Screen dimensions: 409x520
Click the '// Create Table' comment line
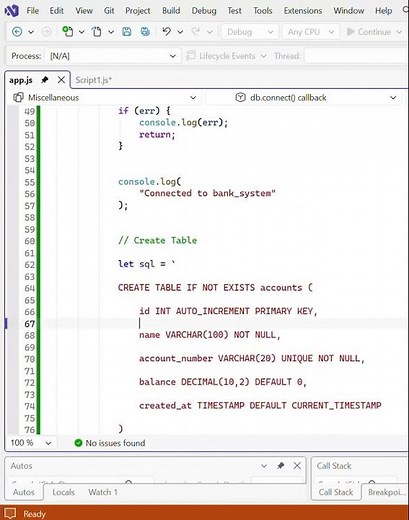pyautogui.click(x=157, y=240)
